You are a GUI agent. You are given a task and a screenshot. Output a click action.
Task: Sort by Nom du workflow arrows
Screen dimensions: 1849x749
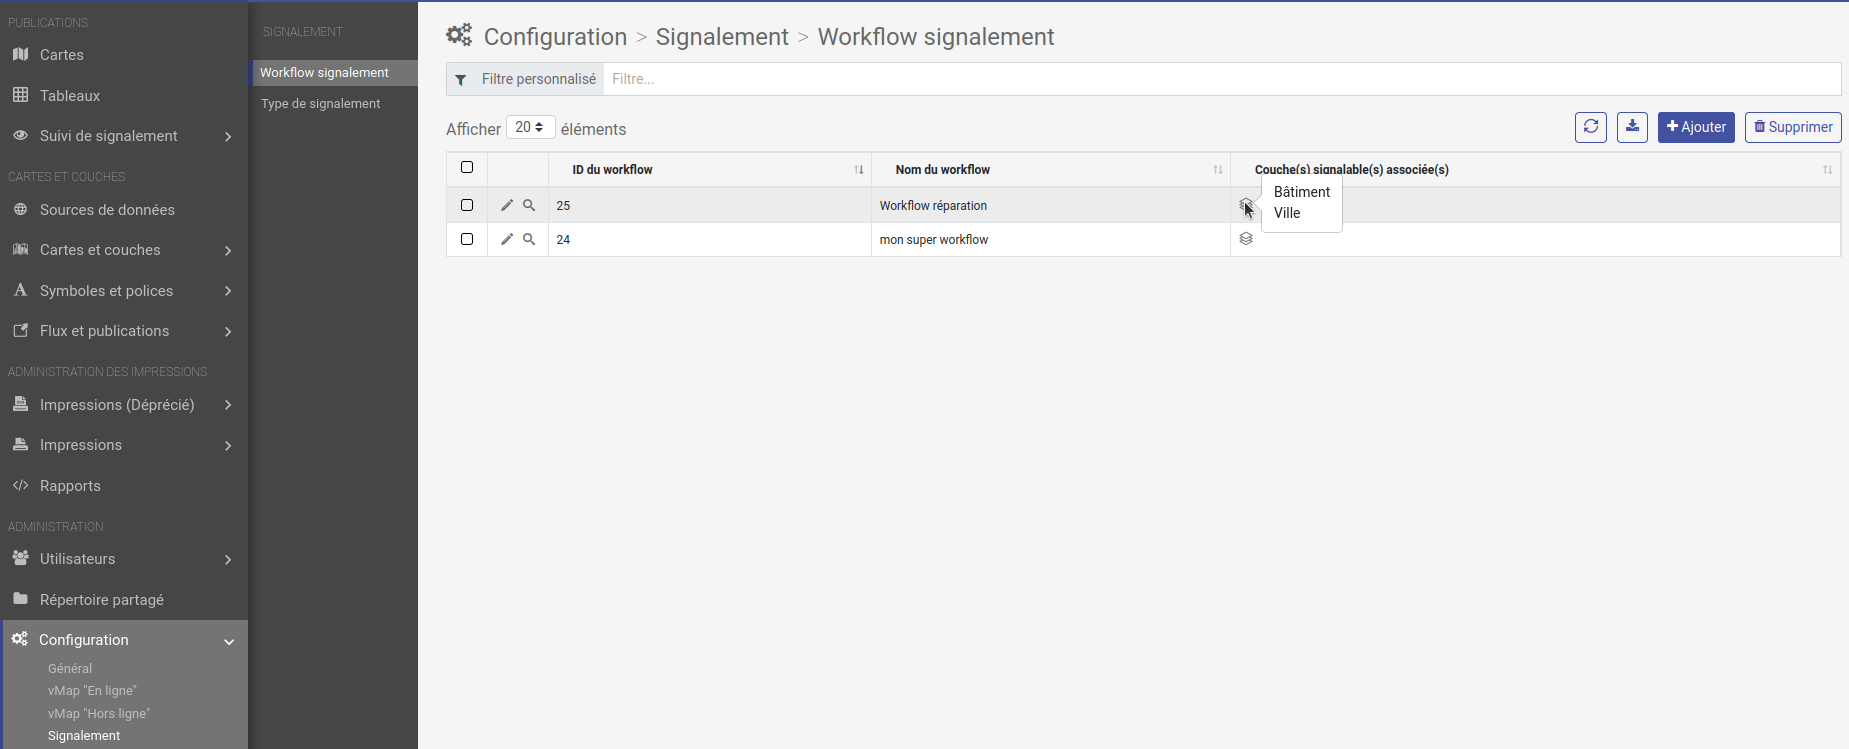pos(1218,170)
